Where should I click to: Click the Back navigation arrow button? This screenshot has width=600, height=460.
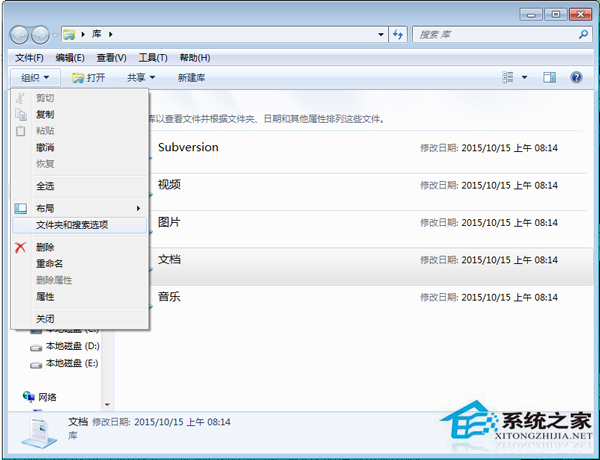pos(21,35)
